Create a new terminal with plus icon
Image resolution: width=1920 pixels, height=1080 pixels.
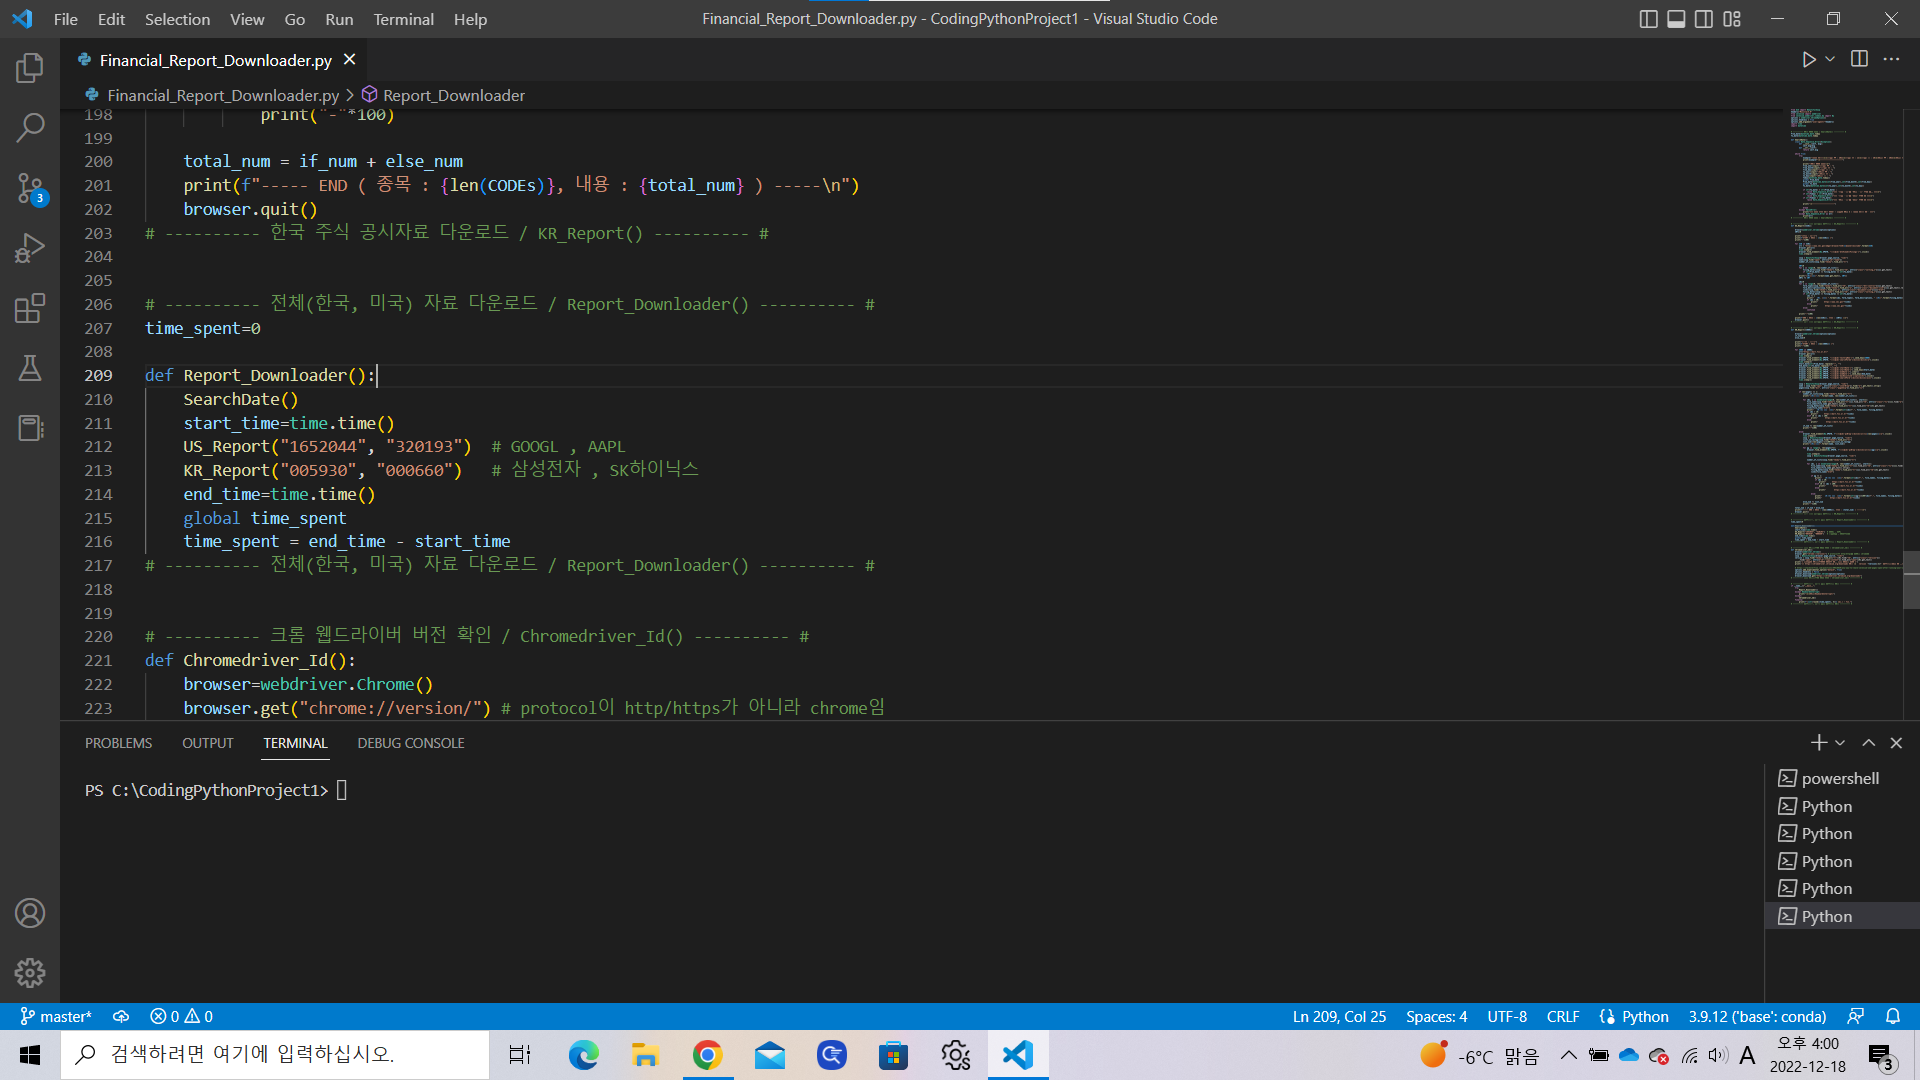tap(1818, 742)
